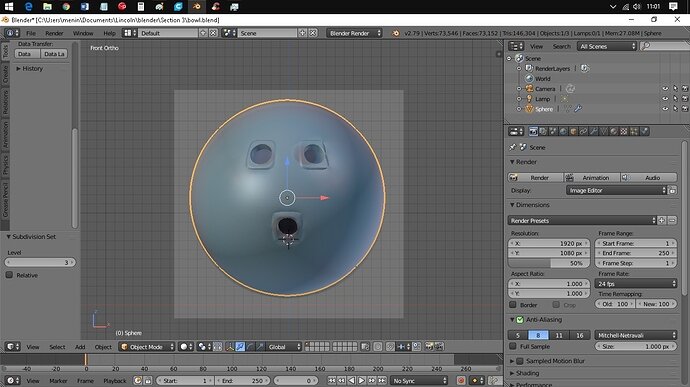690x387 pixels.
Task: Open the Material properties tab icon
Action: pos(614,131)
